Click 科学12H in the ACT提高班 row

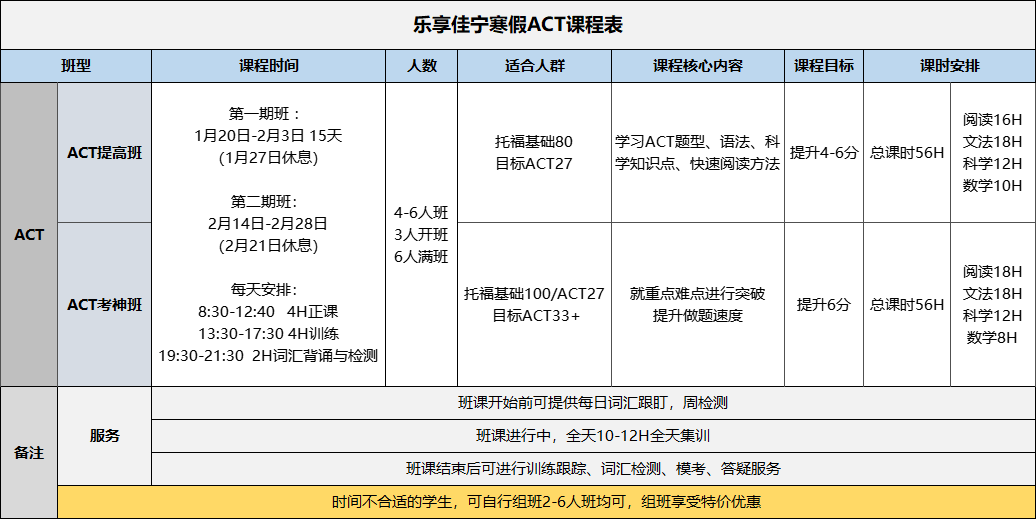tap(992, 164)
